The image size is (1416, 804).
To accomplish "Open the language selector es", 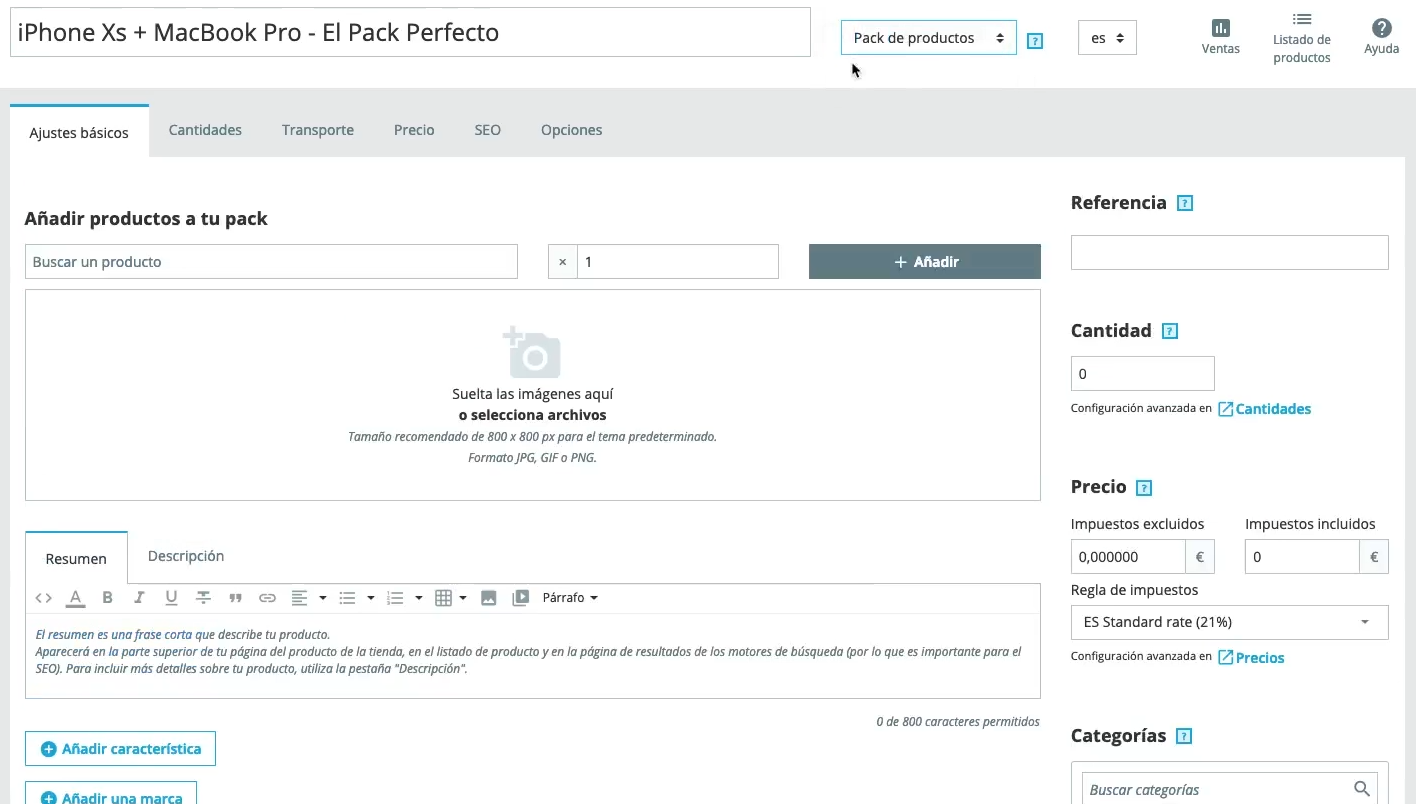I will [x=1107, y=38].
